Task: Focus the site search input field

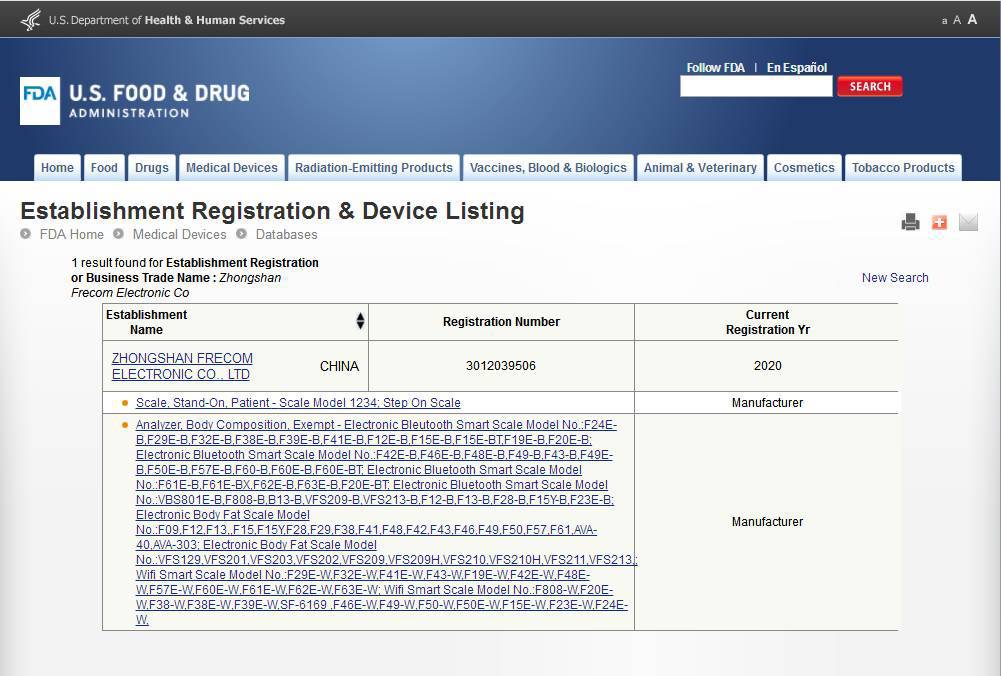Action: (x=756, y=86)
